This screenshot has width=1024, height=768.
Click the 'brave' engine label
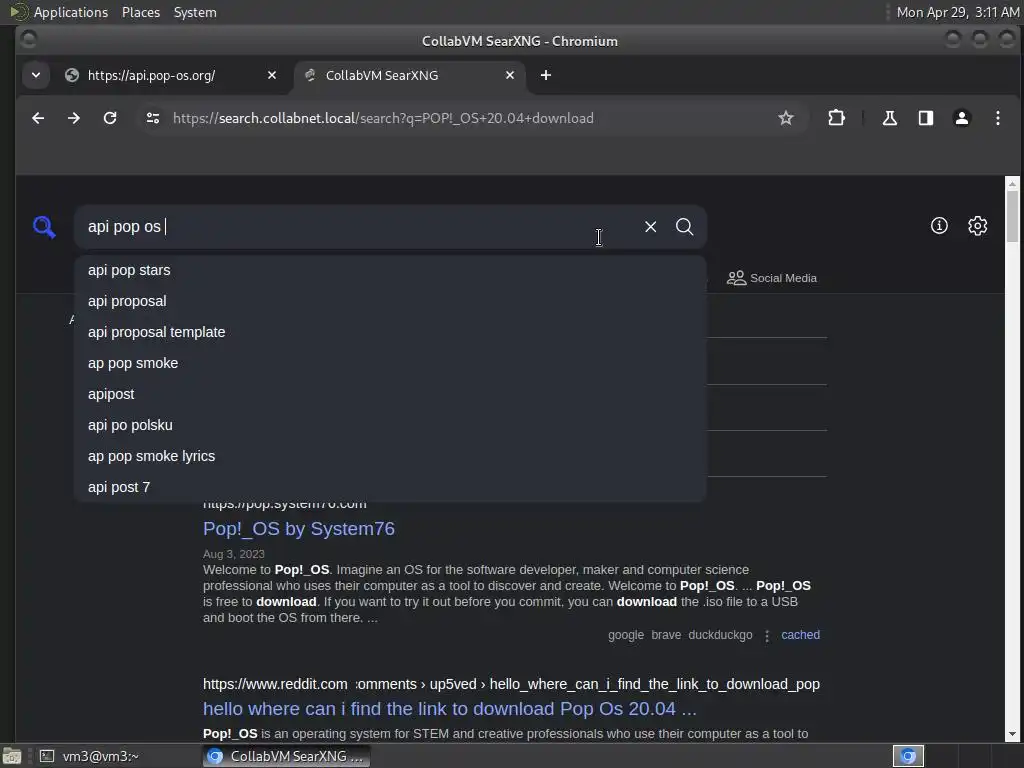point(666,635)
